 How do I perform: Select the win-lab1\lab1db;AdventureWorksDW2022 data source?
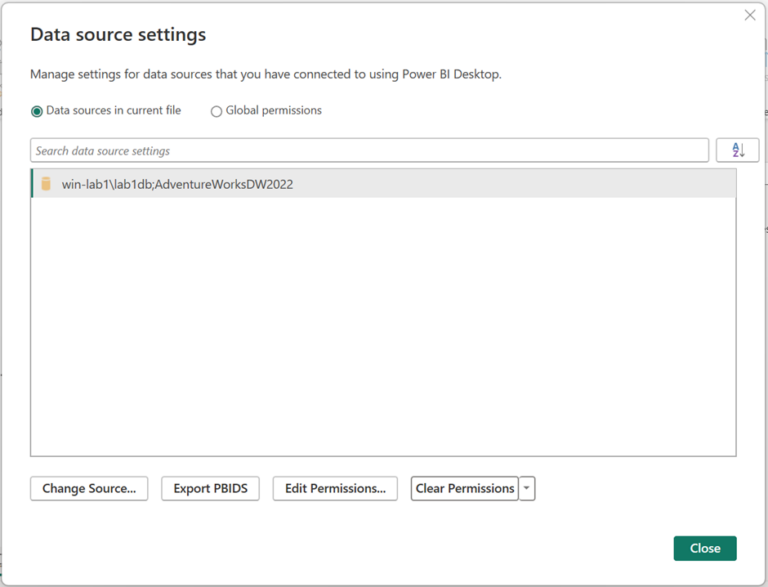click(177, 184)
